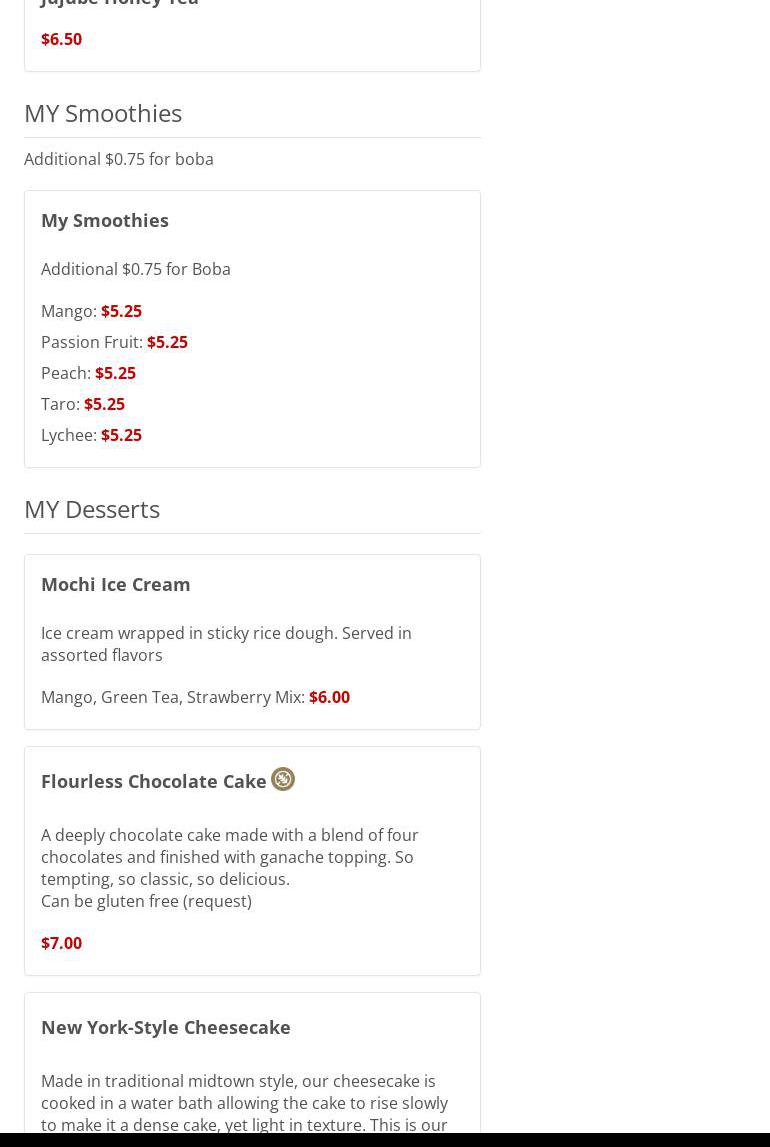Open the New York-Style Cheesecake item

[166, 1027]
